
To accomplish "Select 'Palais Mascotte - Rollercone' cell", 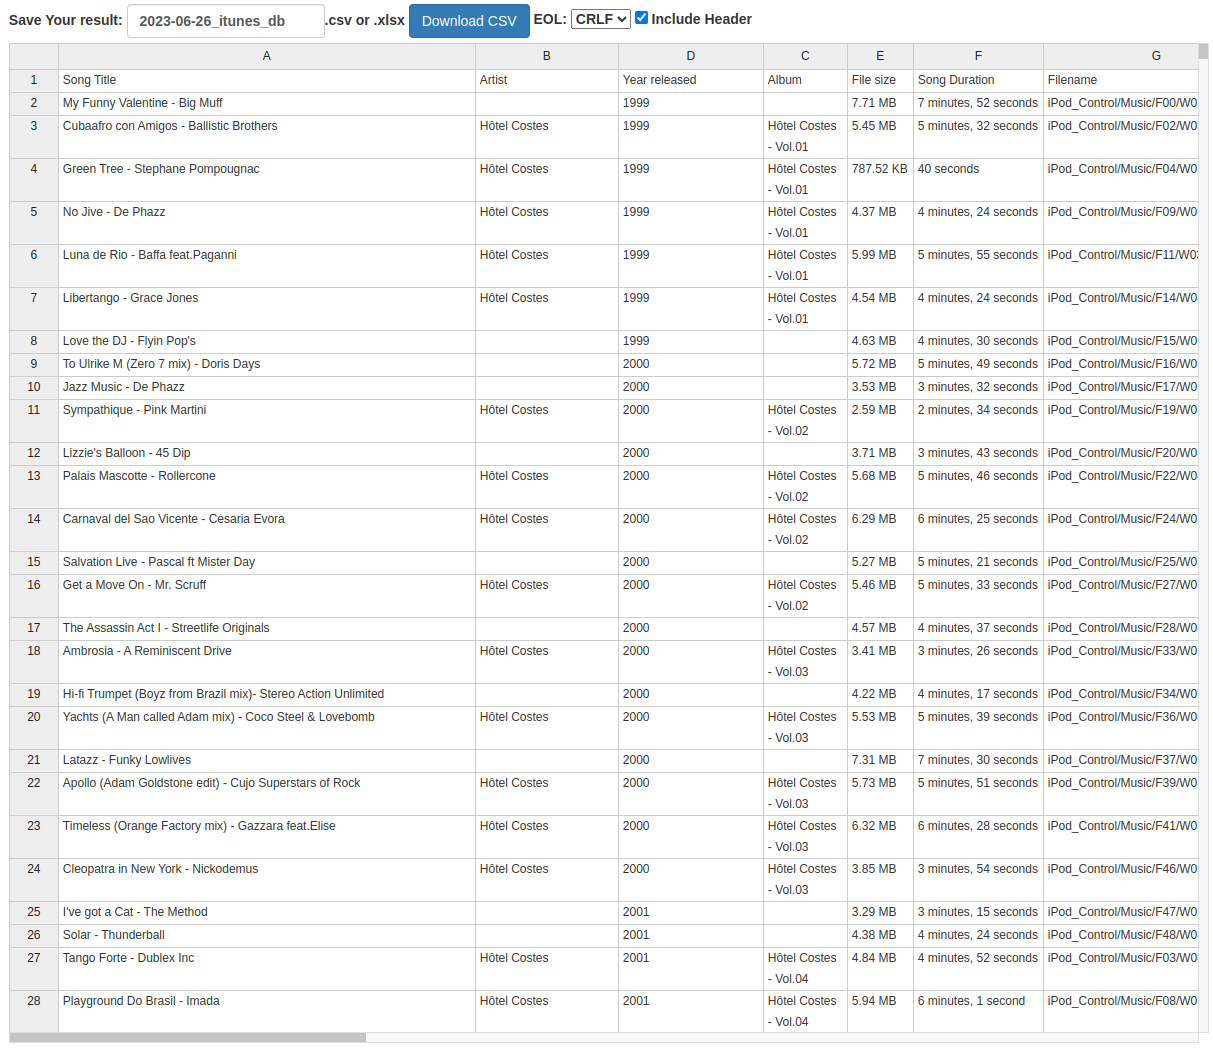I will pyautogui.click(x=267, y=487).
